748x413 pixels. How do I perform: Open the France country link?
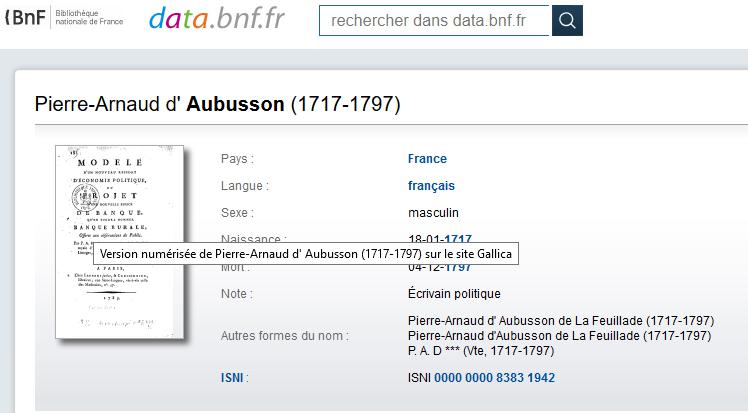427,159
